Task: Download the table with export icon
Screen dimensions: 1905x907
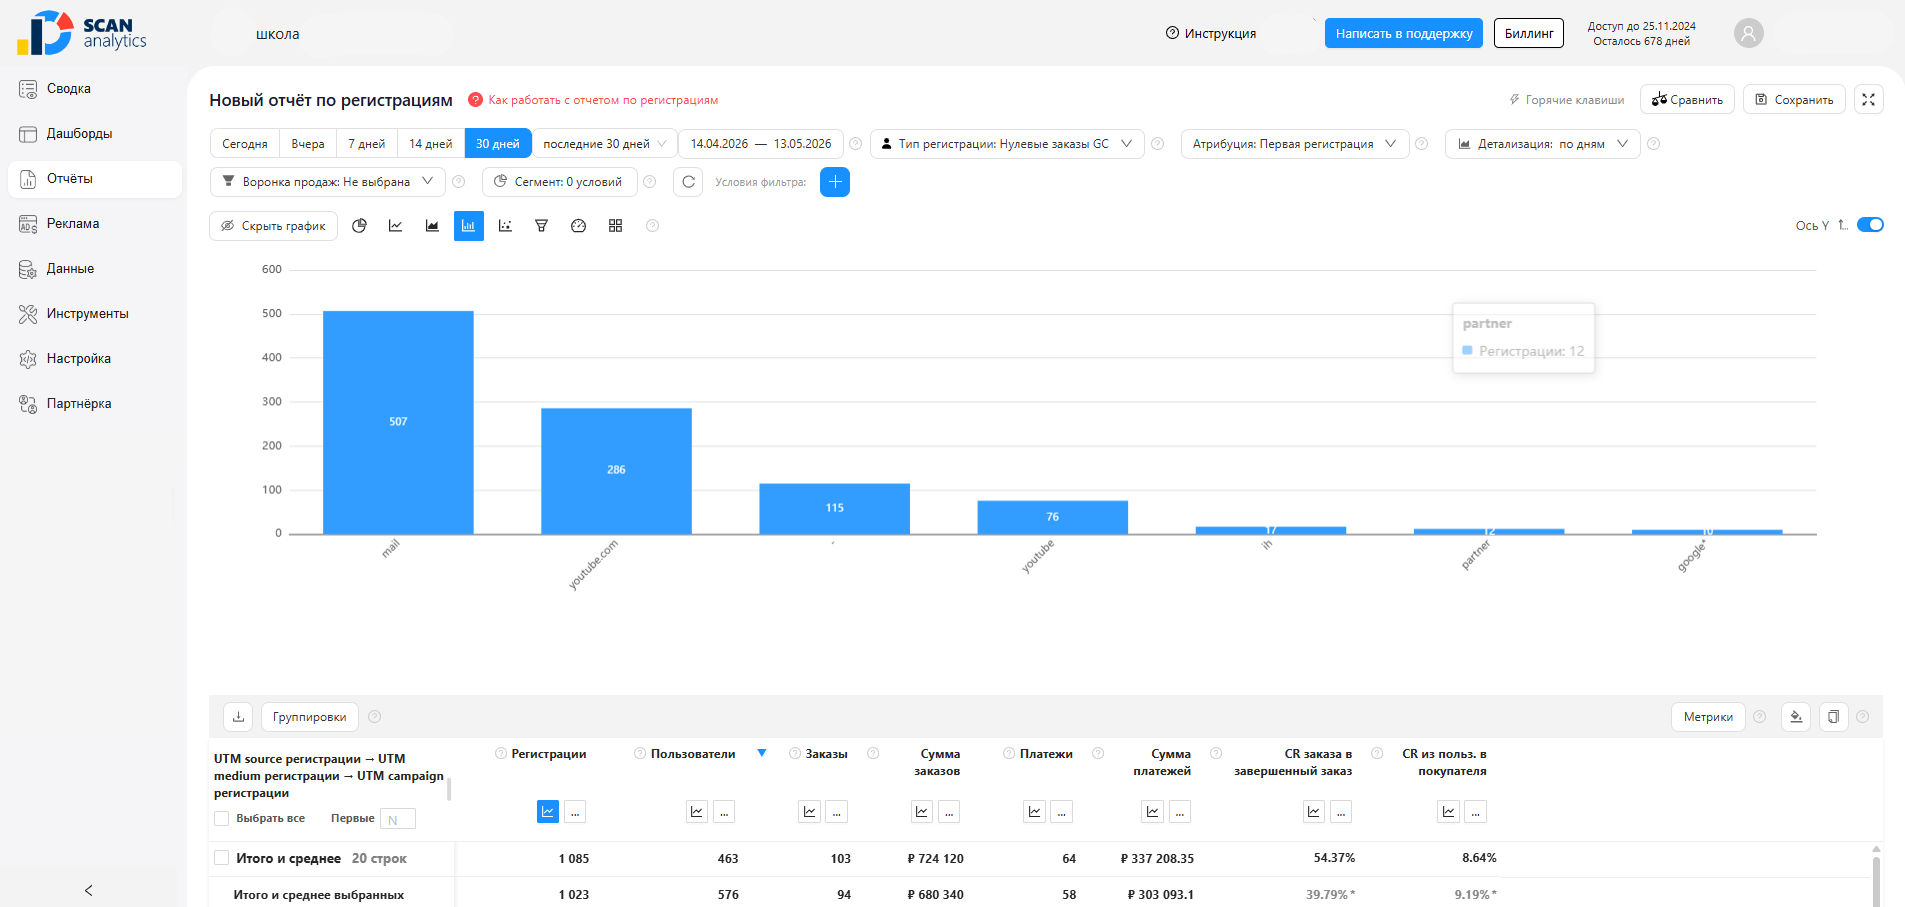Action: tap(238, 717)
